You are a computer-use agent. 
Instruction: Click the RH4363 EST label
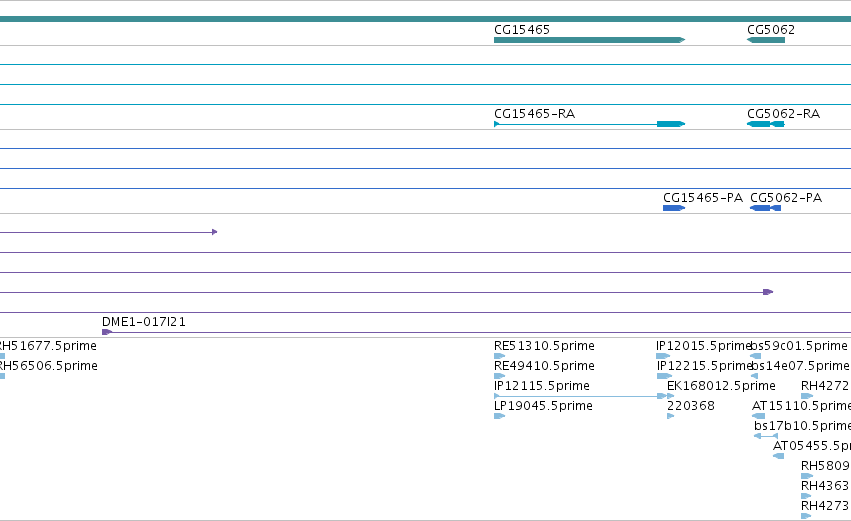click(x=825, y=487)
